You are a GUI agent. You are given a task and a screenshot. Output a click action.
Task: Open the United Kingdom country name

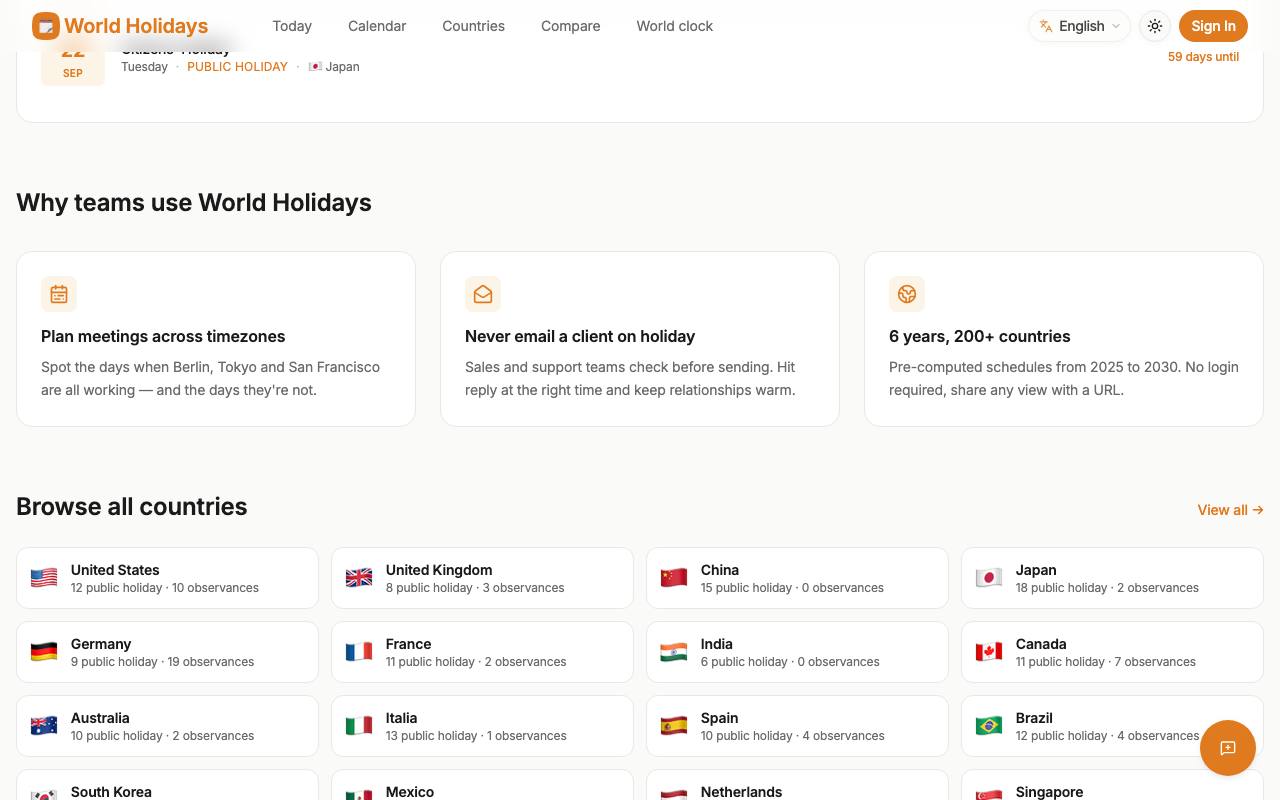(439, 570)
